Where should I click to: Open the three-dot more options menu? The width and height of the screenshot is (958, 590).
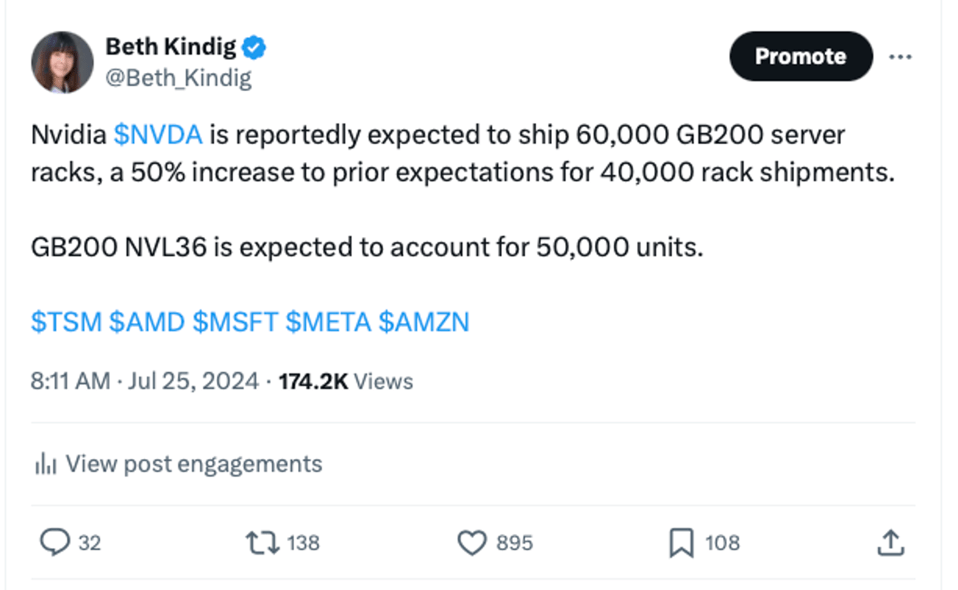(900, 57)
